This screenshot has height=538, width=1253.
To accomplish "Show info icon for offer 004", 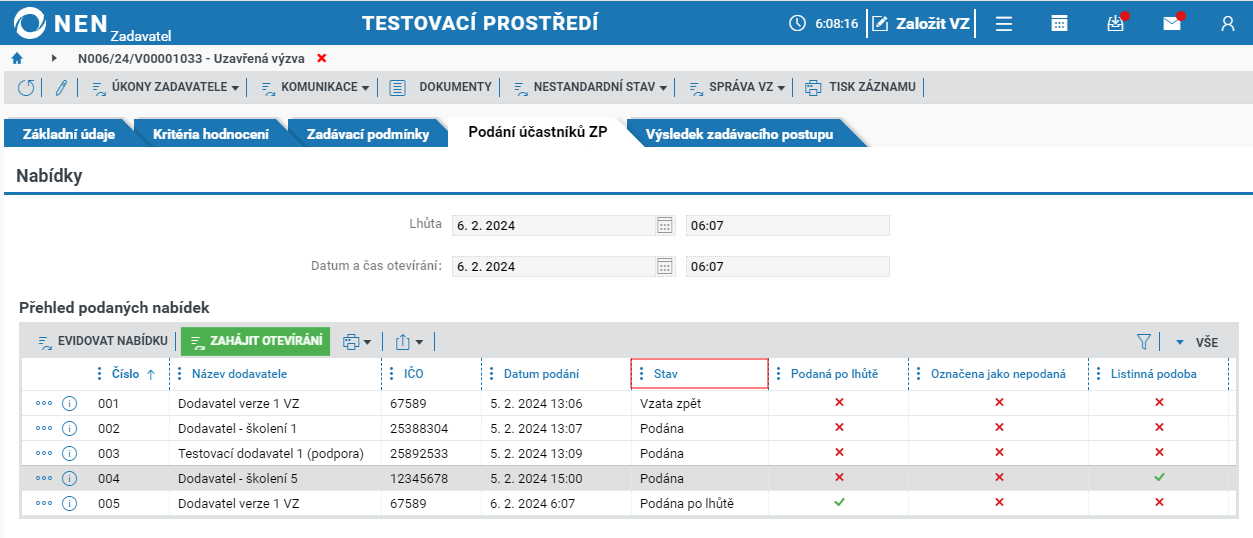I will point(70,478).
